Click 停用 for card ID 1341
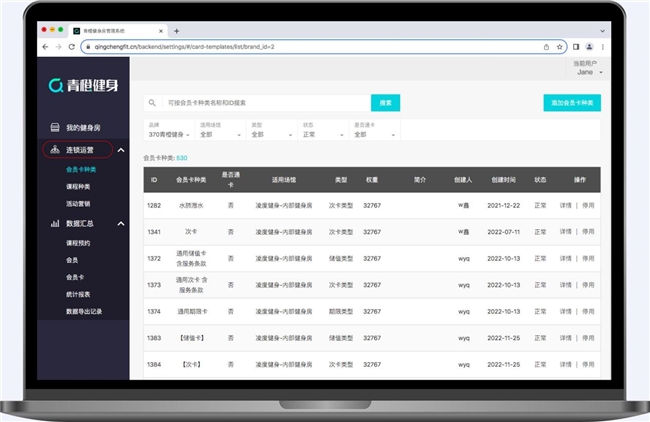The image size is (650, 422). pyautogui.click(x=588, y=232)
